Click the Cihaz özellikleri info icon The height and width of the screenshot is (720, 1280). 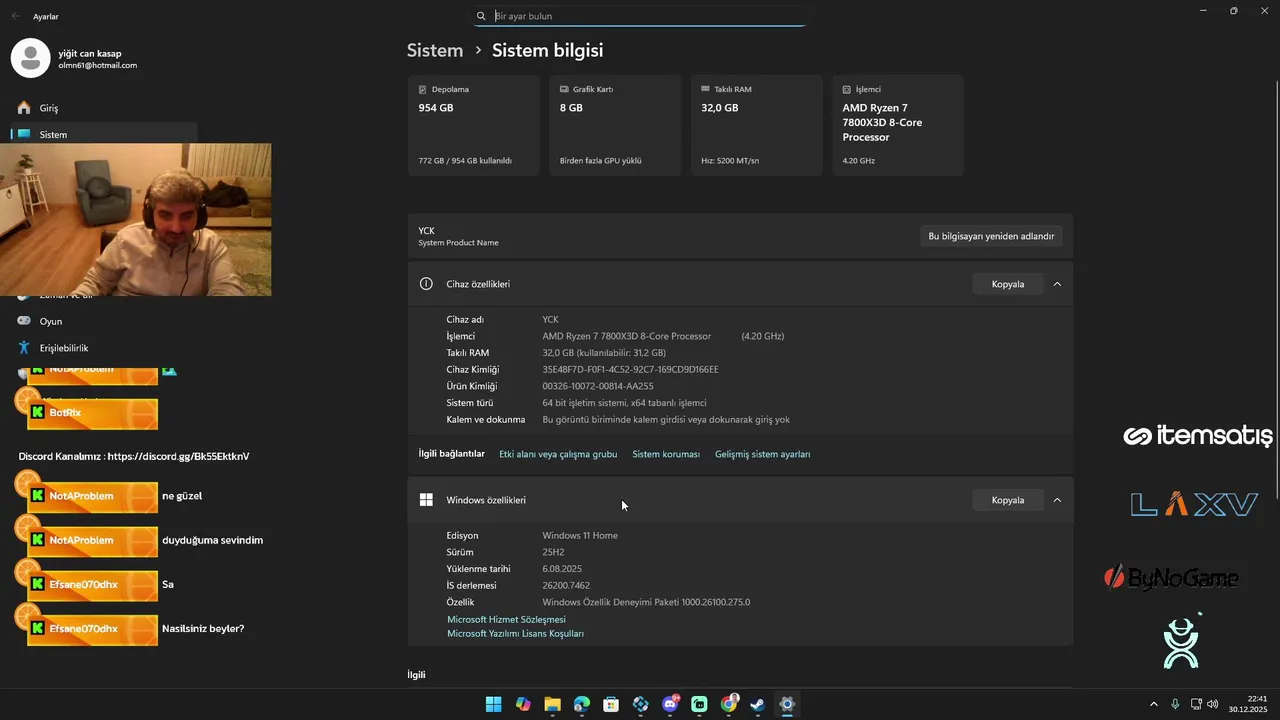[x=426, y=284]
